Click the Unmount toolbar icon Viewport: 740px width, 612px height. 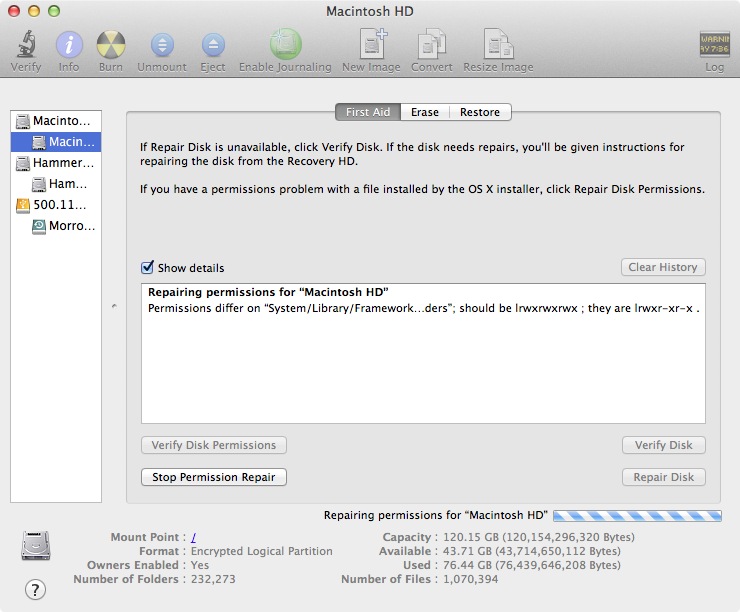162,45
